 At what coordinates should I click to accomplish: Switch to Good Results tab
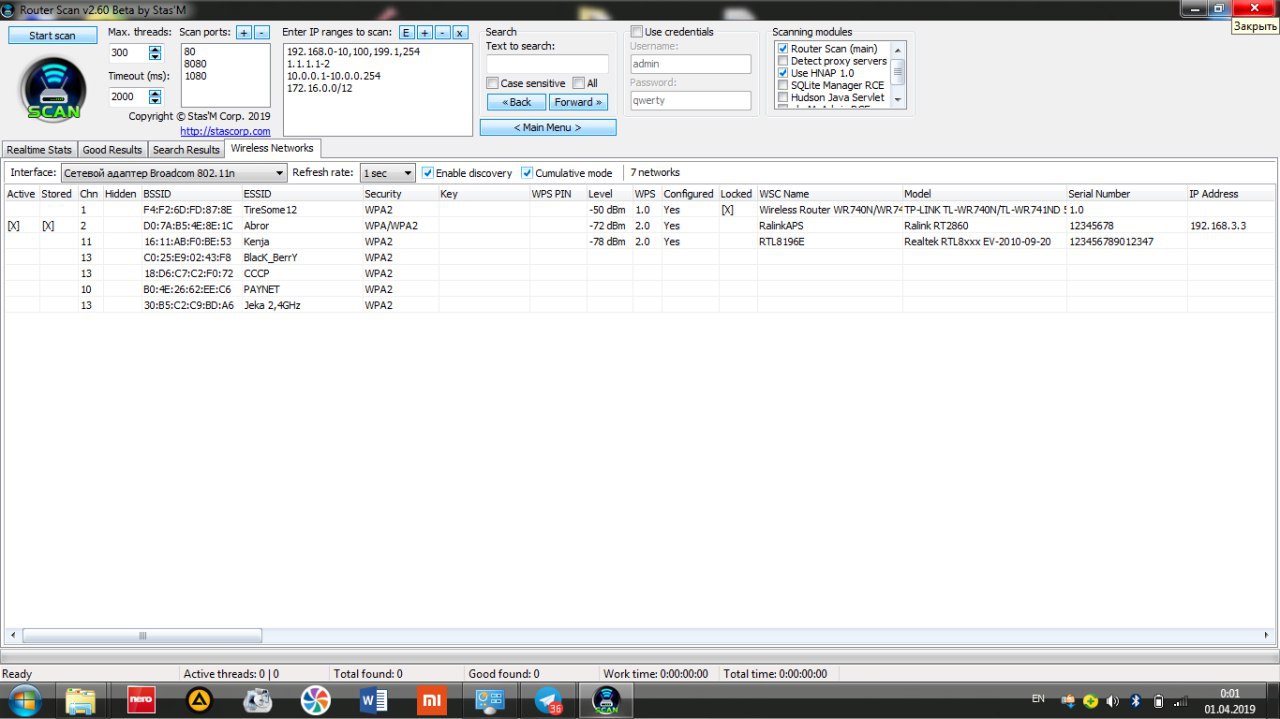pyautogui.click(x=112, y=150)
